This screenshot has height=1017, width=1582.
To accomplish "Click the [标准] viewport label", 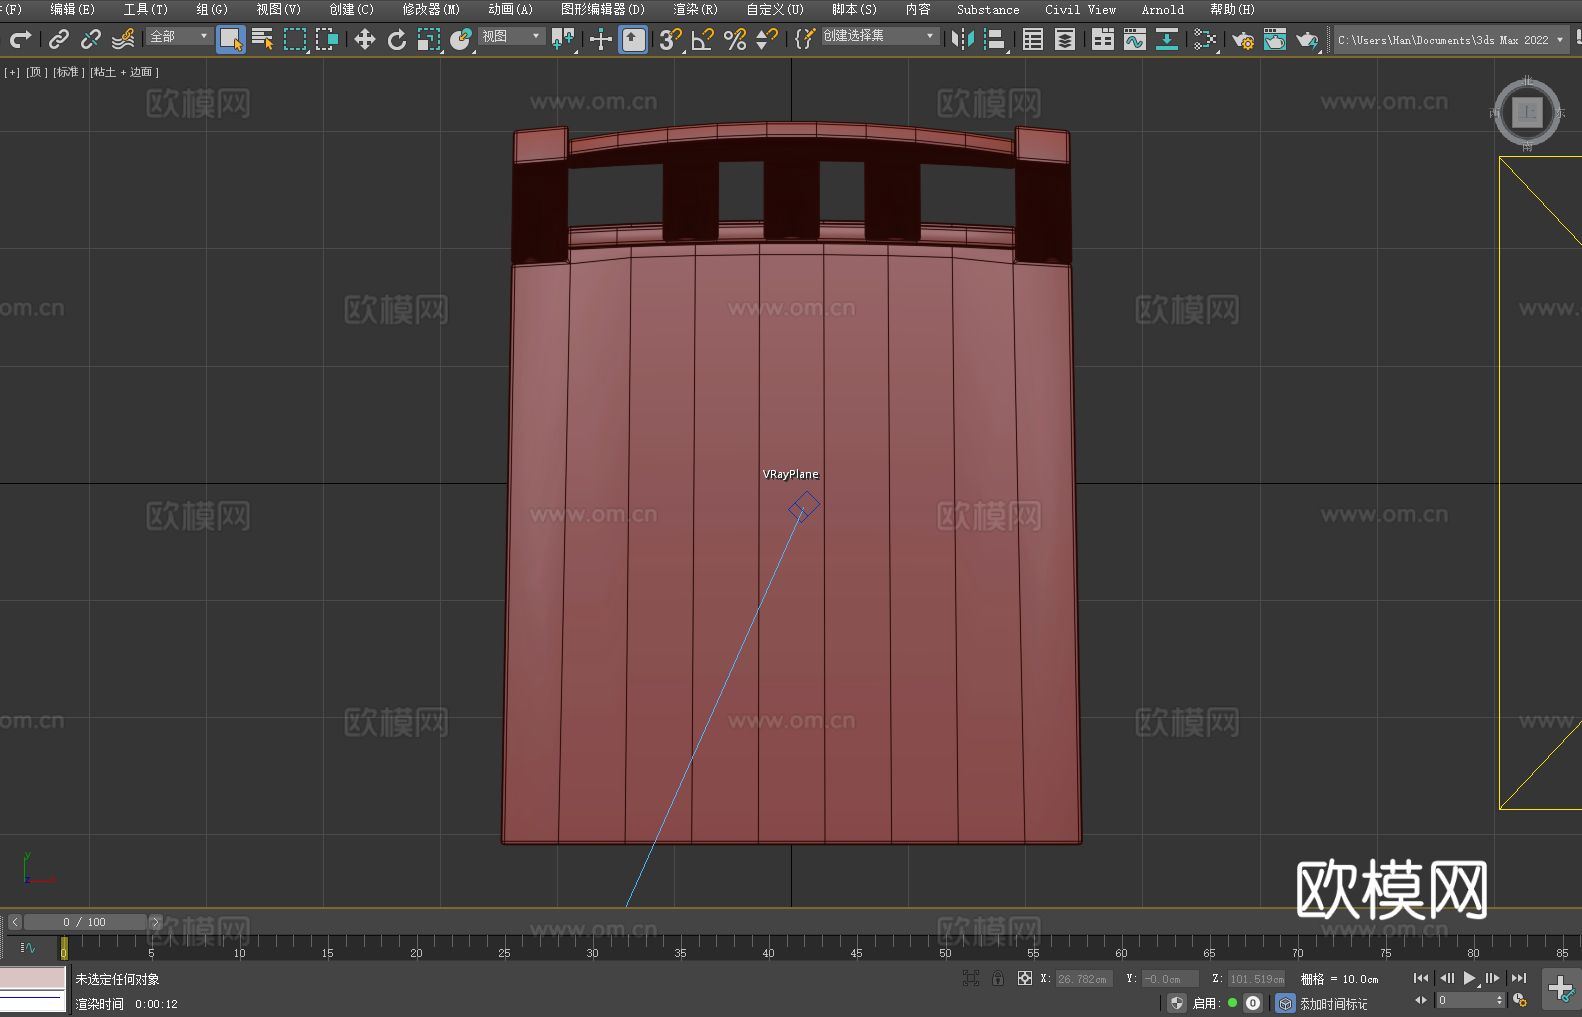I will click(67, 72).
